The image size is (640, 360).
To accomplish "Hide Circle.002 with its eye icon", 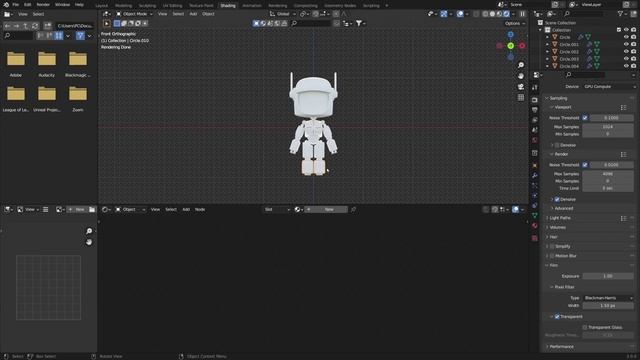I will 626,52.
